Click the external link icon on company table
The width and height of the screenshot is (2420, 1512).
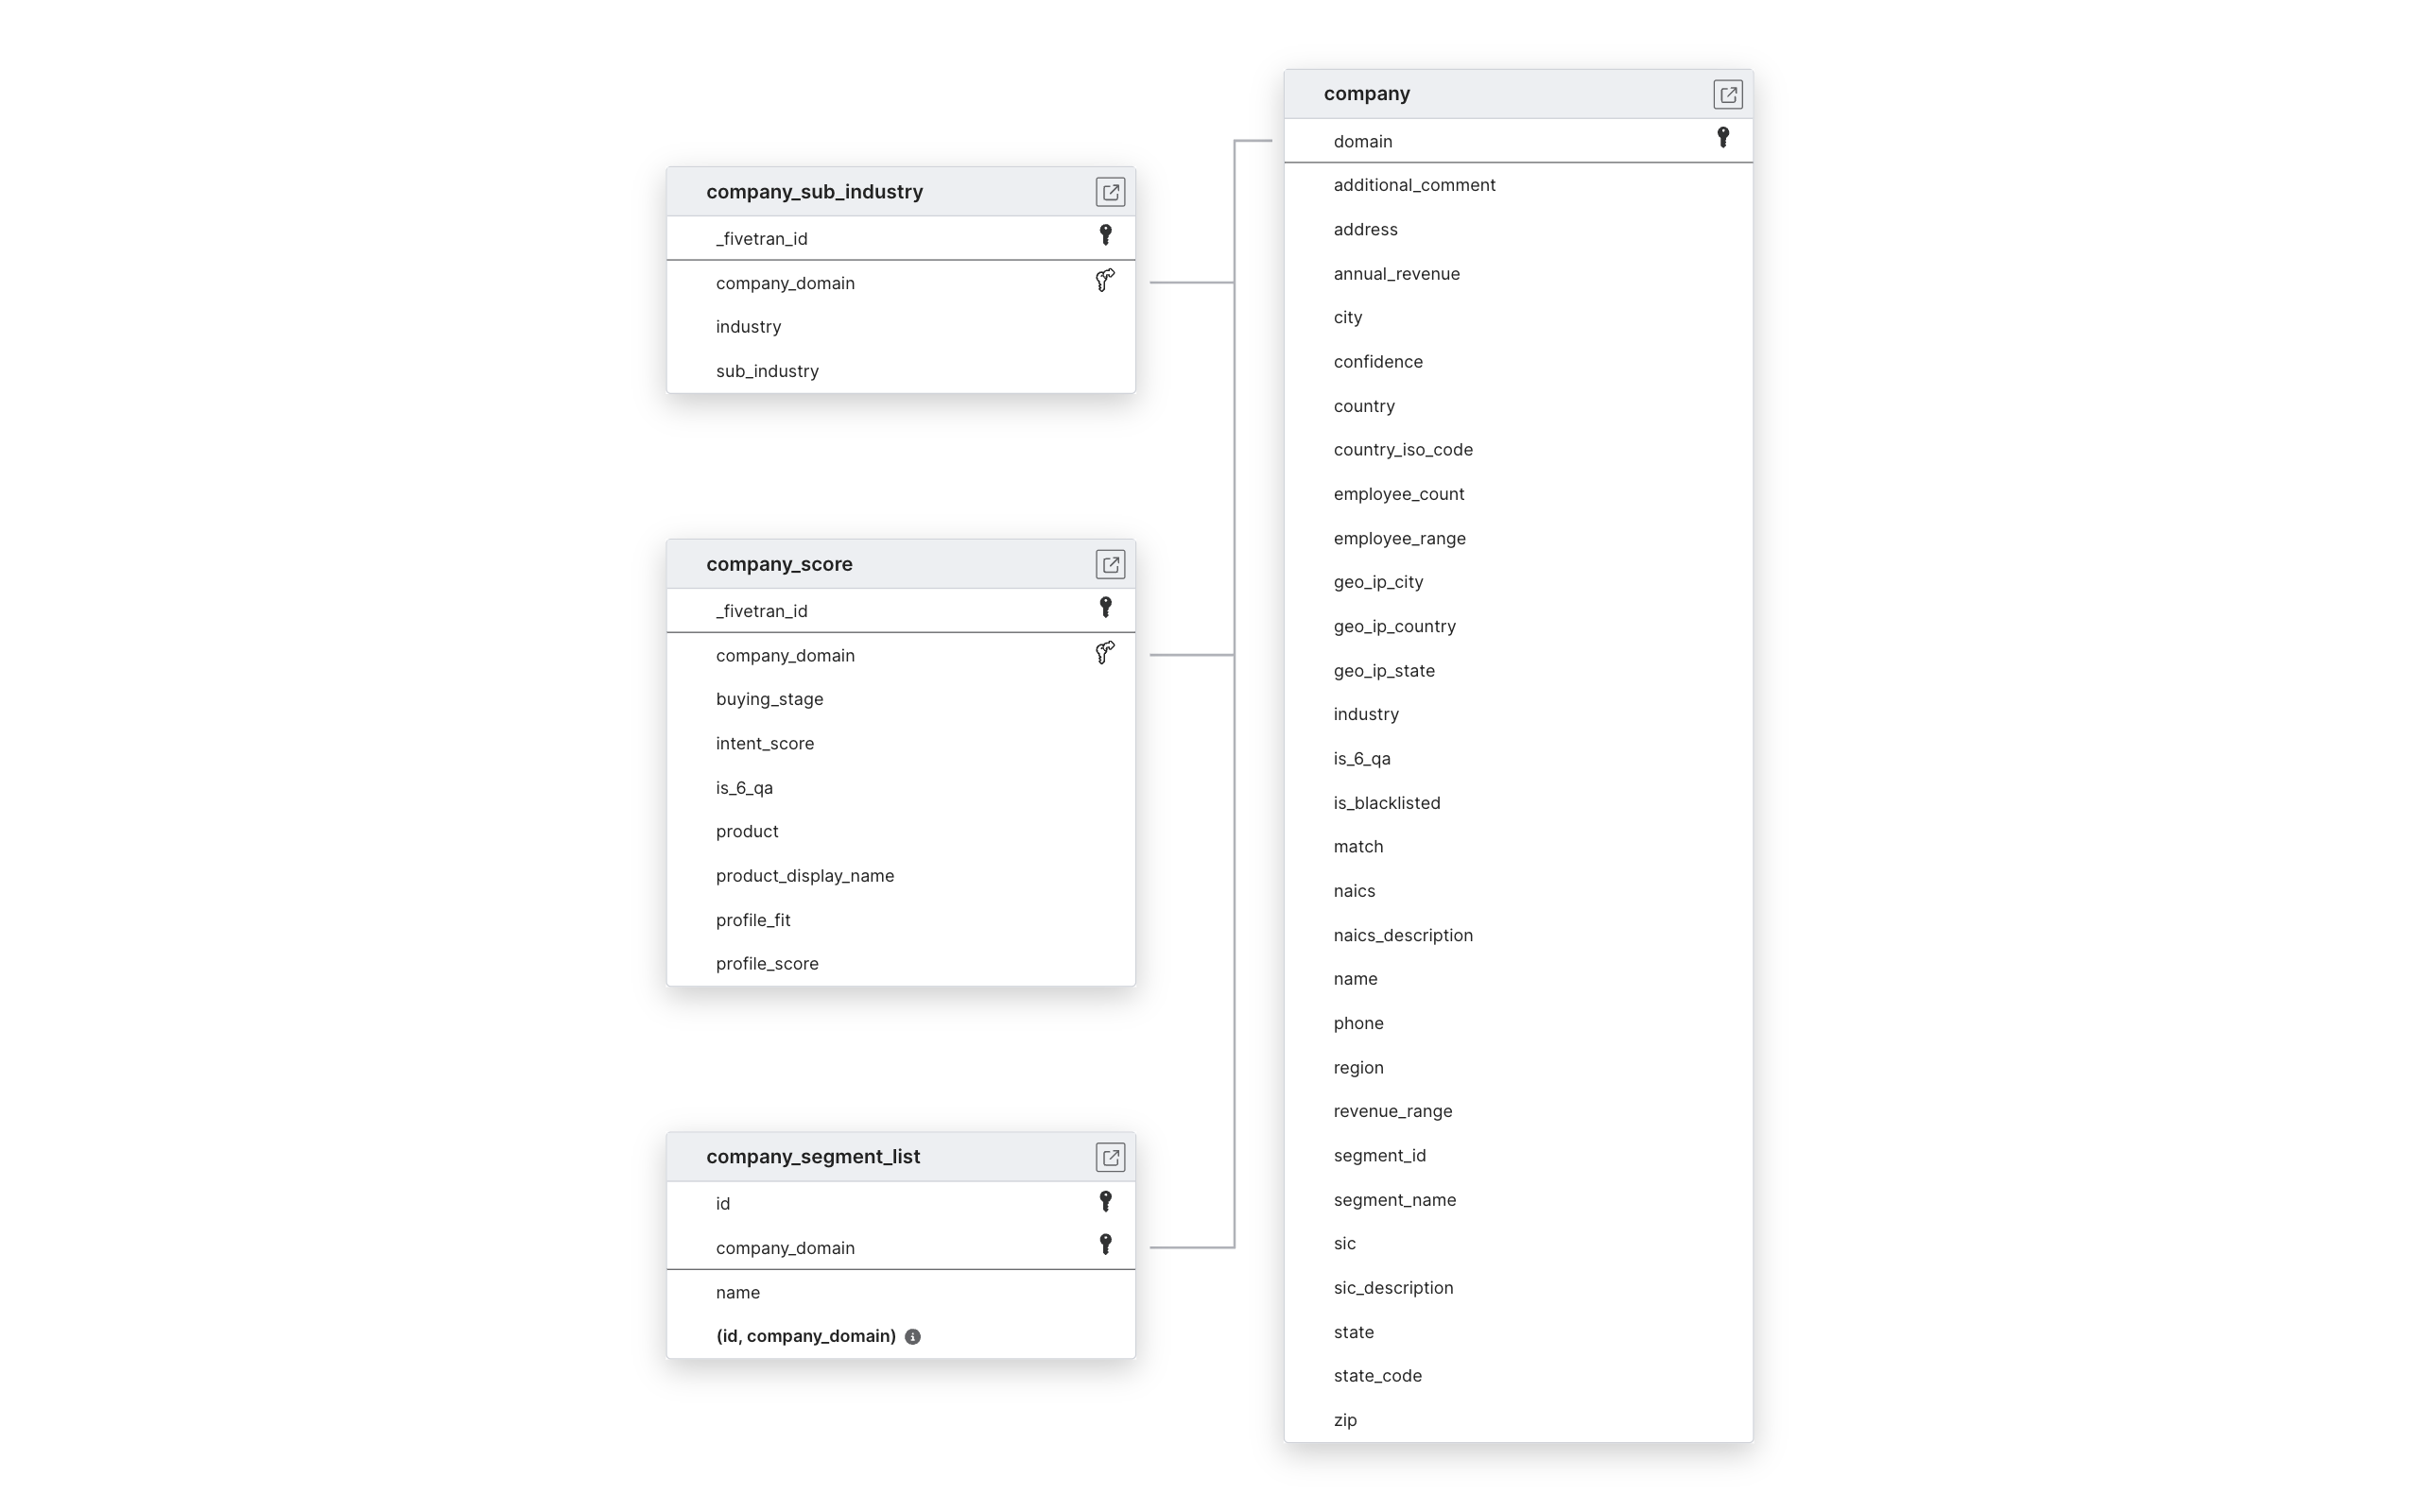(1728, 93)
